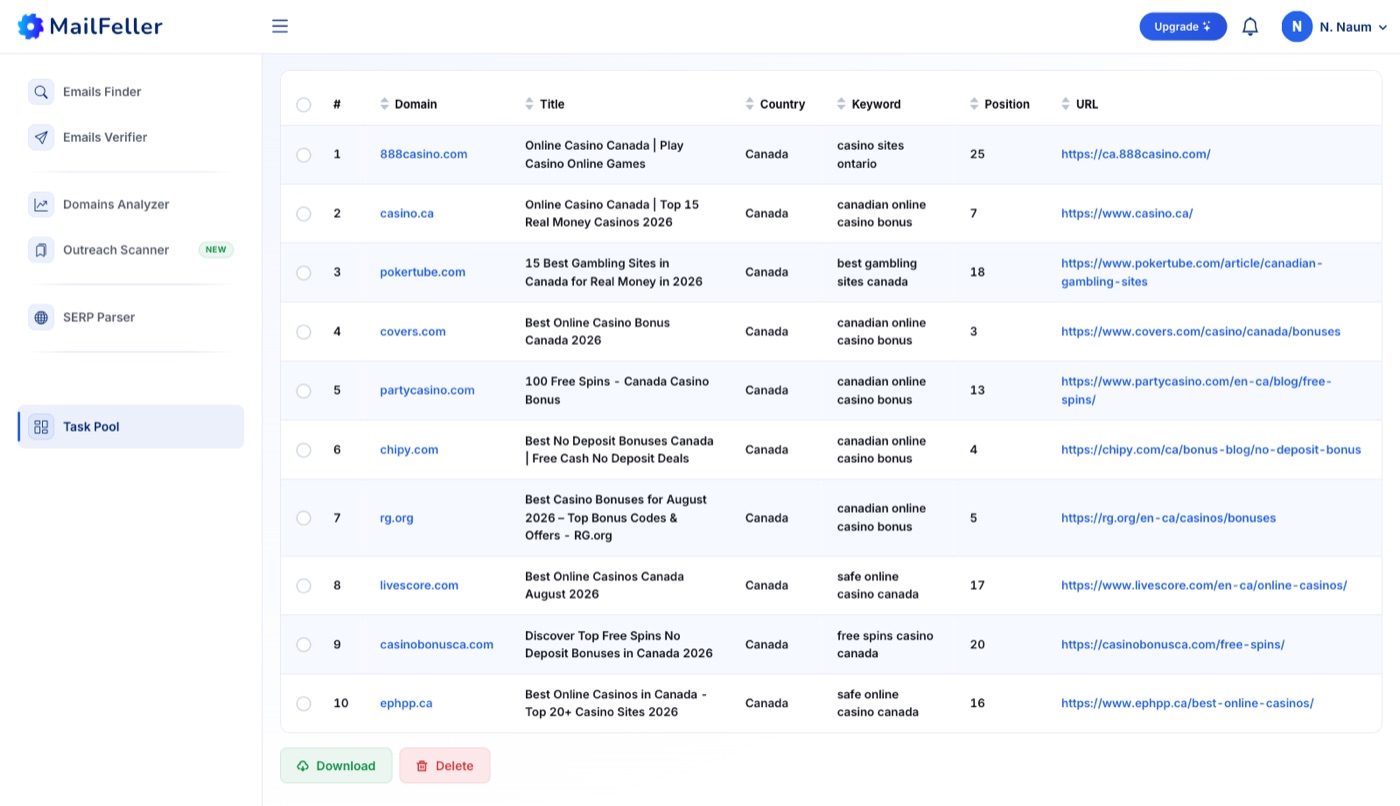Screen dimensions: 1400x806
Task: Open the pokertube.com domain link
Action: point(423,272)
